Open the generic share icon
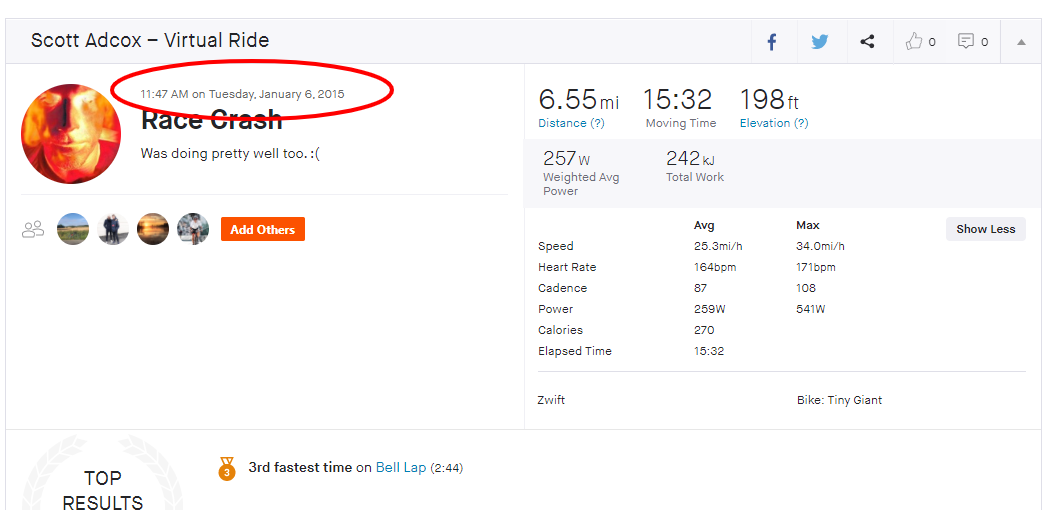This screenshot has height=510, width=1051. coord(867,42)
